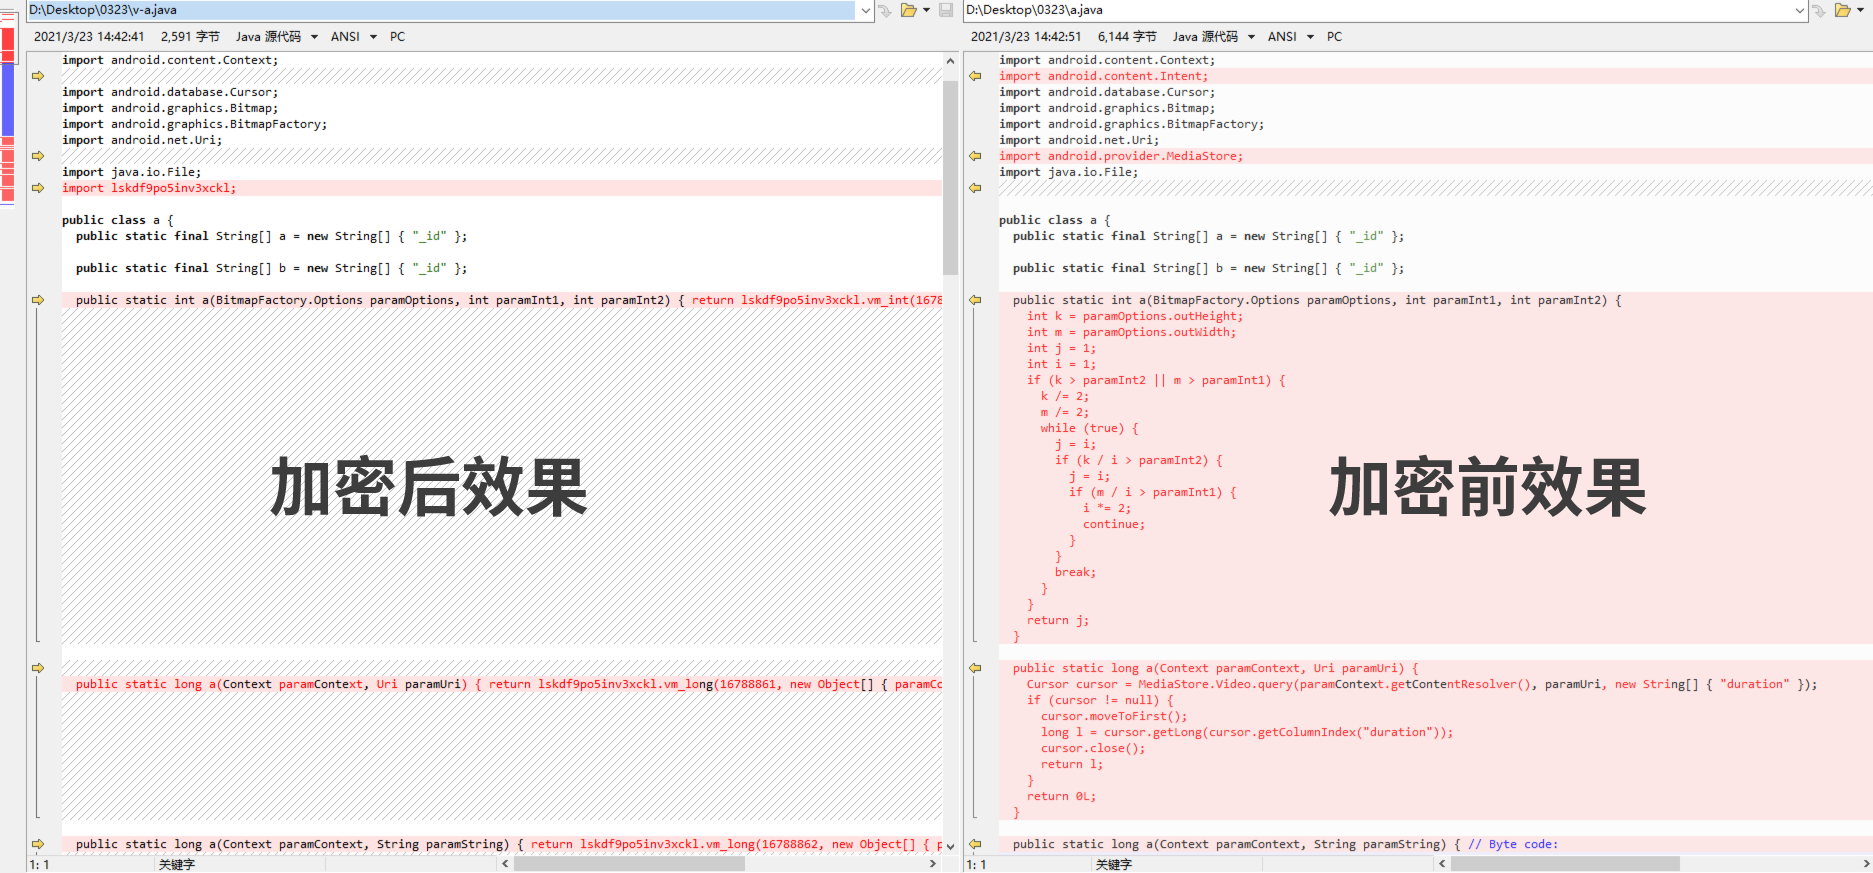Click copy-to-left arrow beside MediaStore import line
Viewport: 1873px width, 873px height.
975,156
